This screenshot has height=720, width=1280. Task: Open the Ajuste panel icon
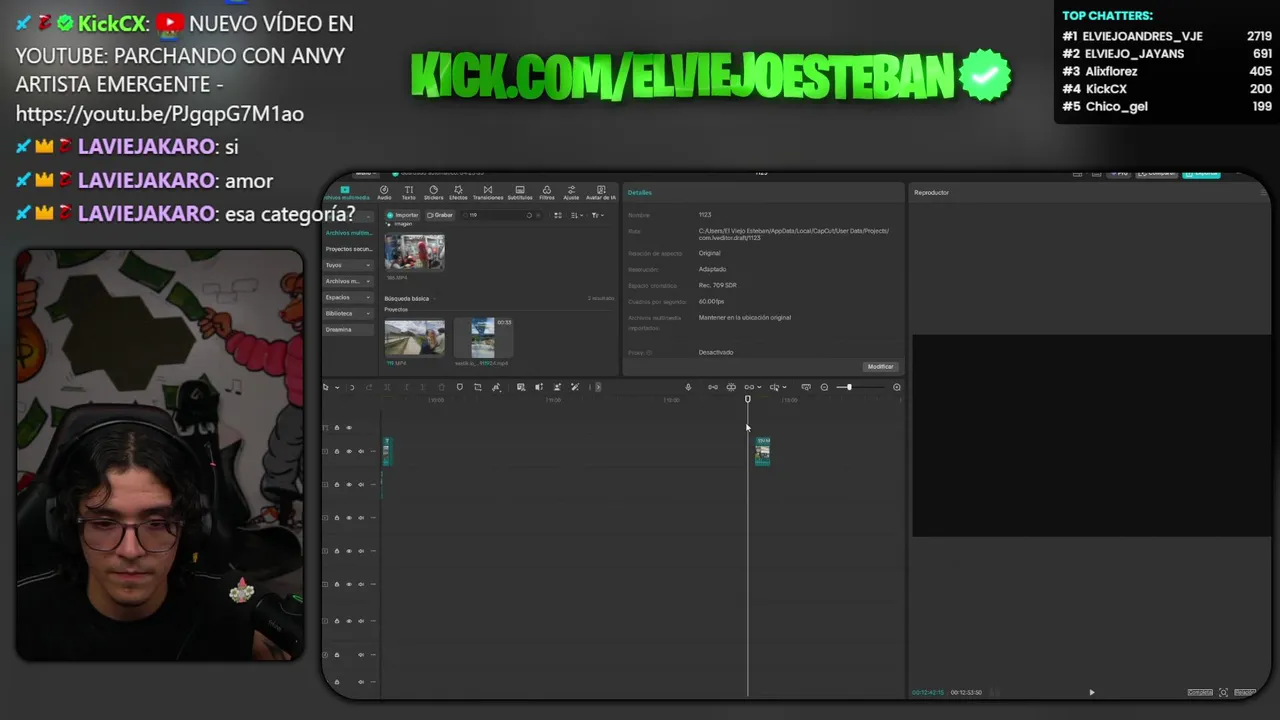click(571, 192)
